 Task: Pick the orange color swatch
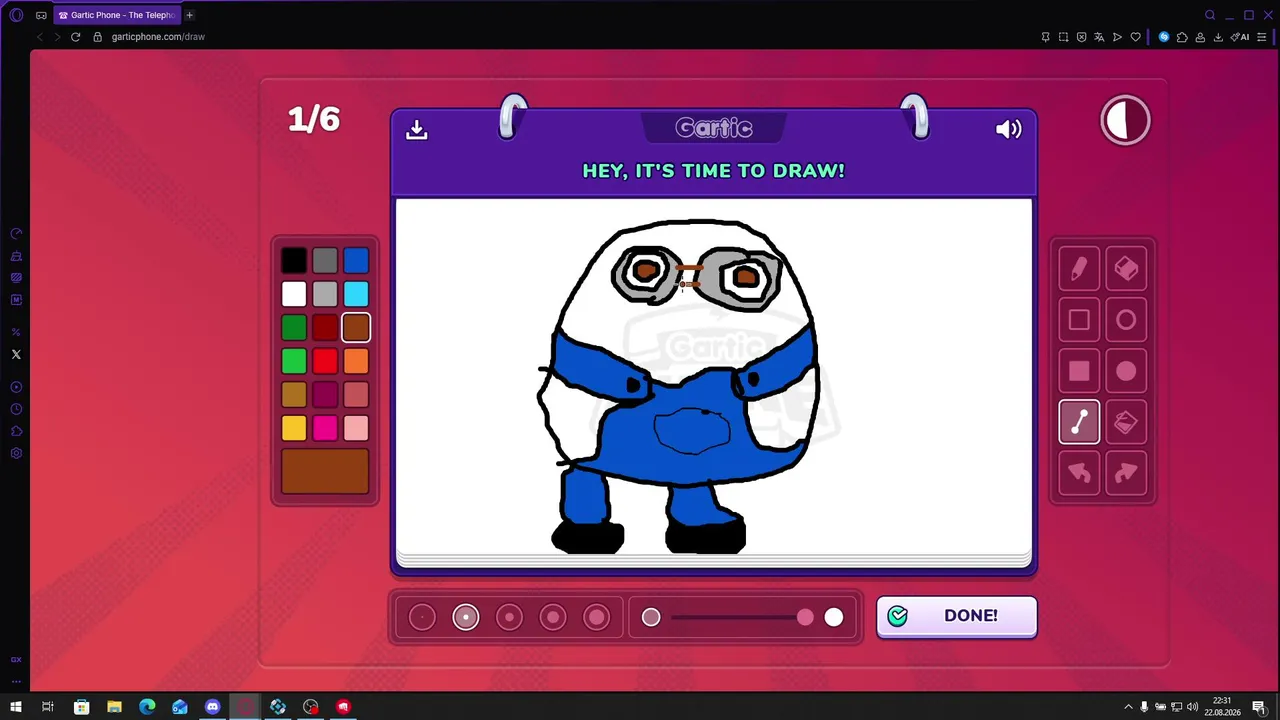[x=356, y=361]
